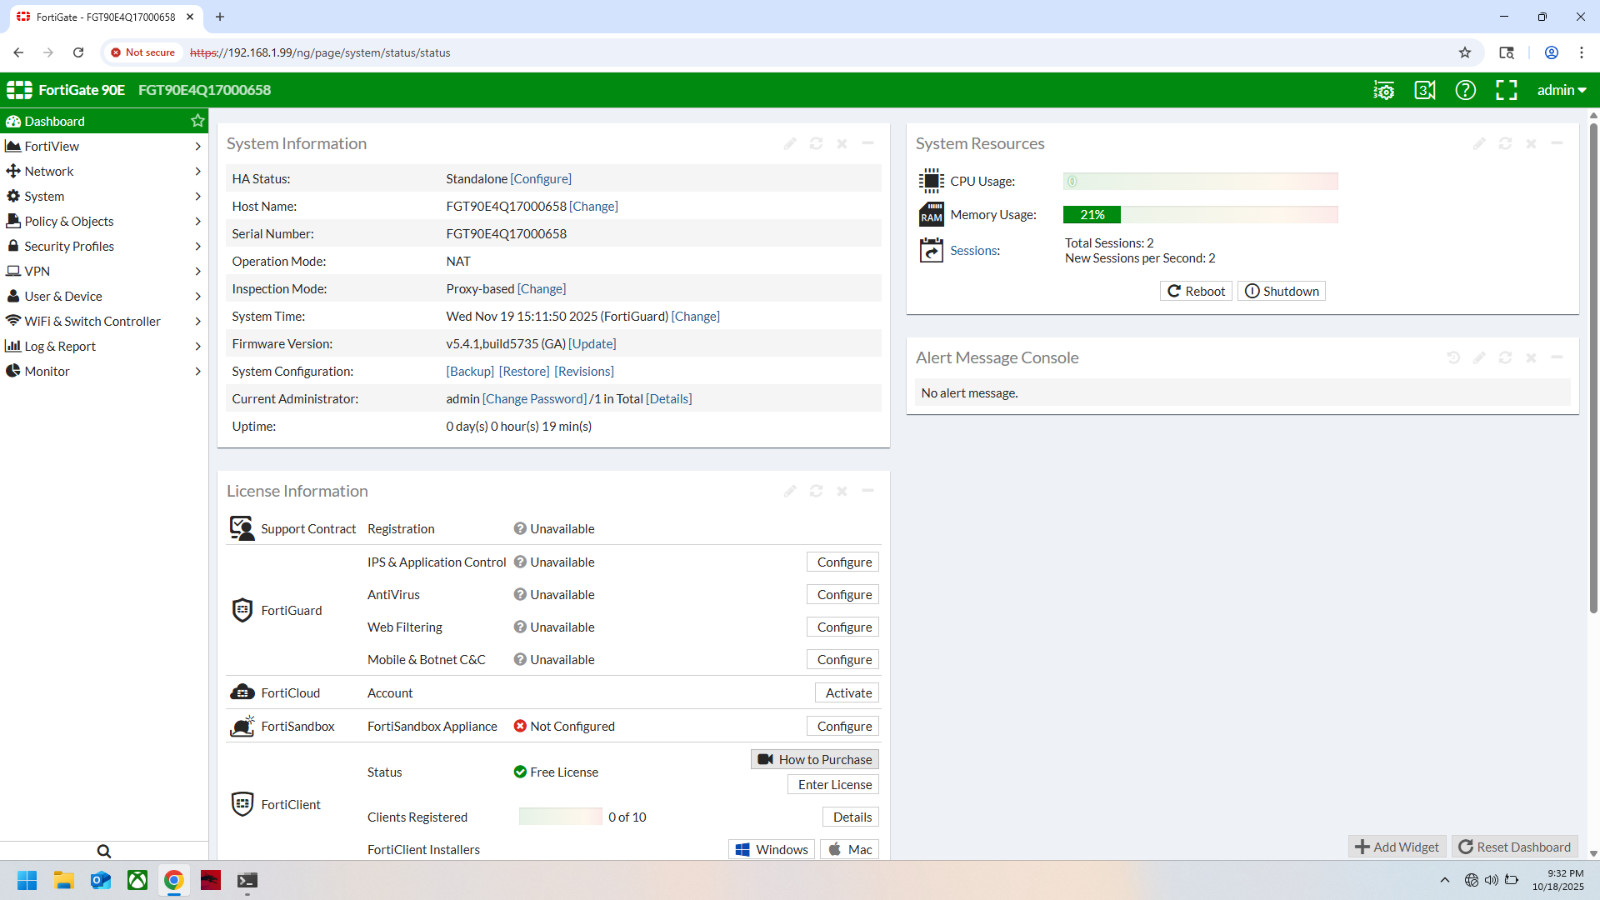Activate the FortiCloud account
The image size is (1600, 900).
tap(847, 693)
